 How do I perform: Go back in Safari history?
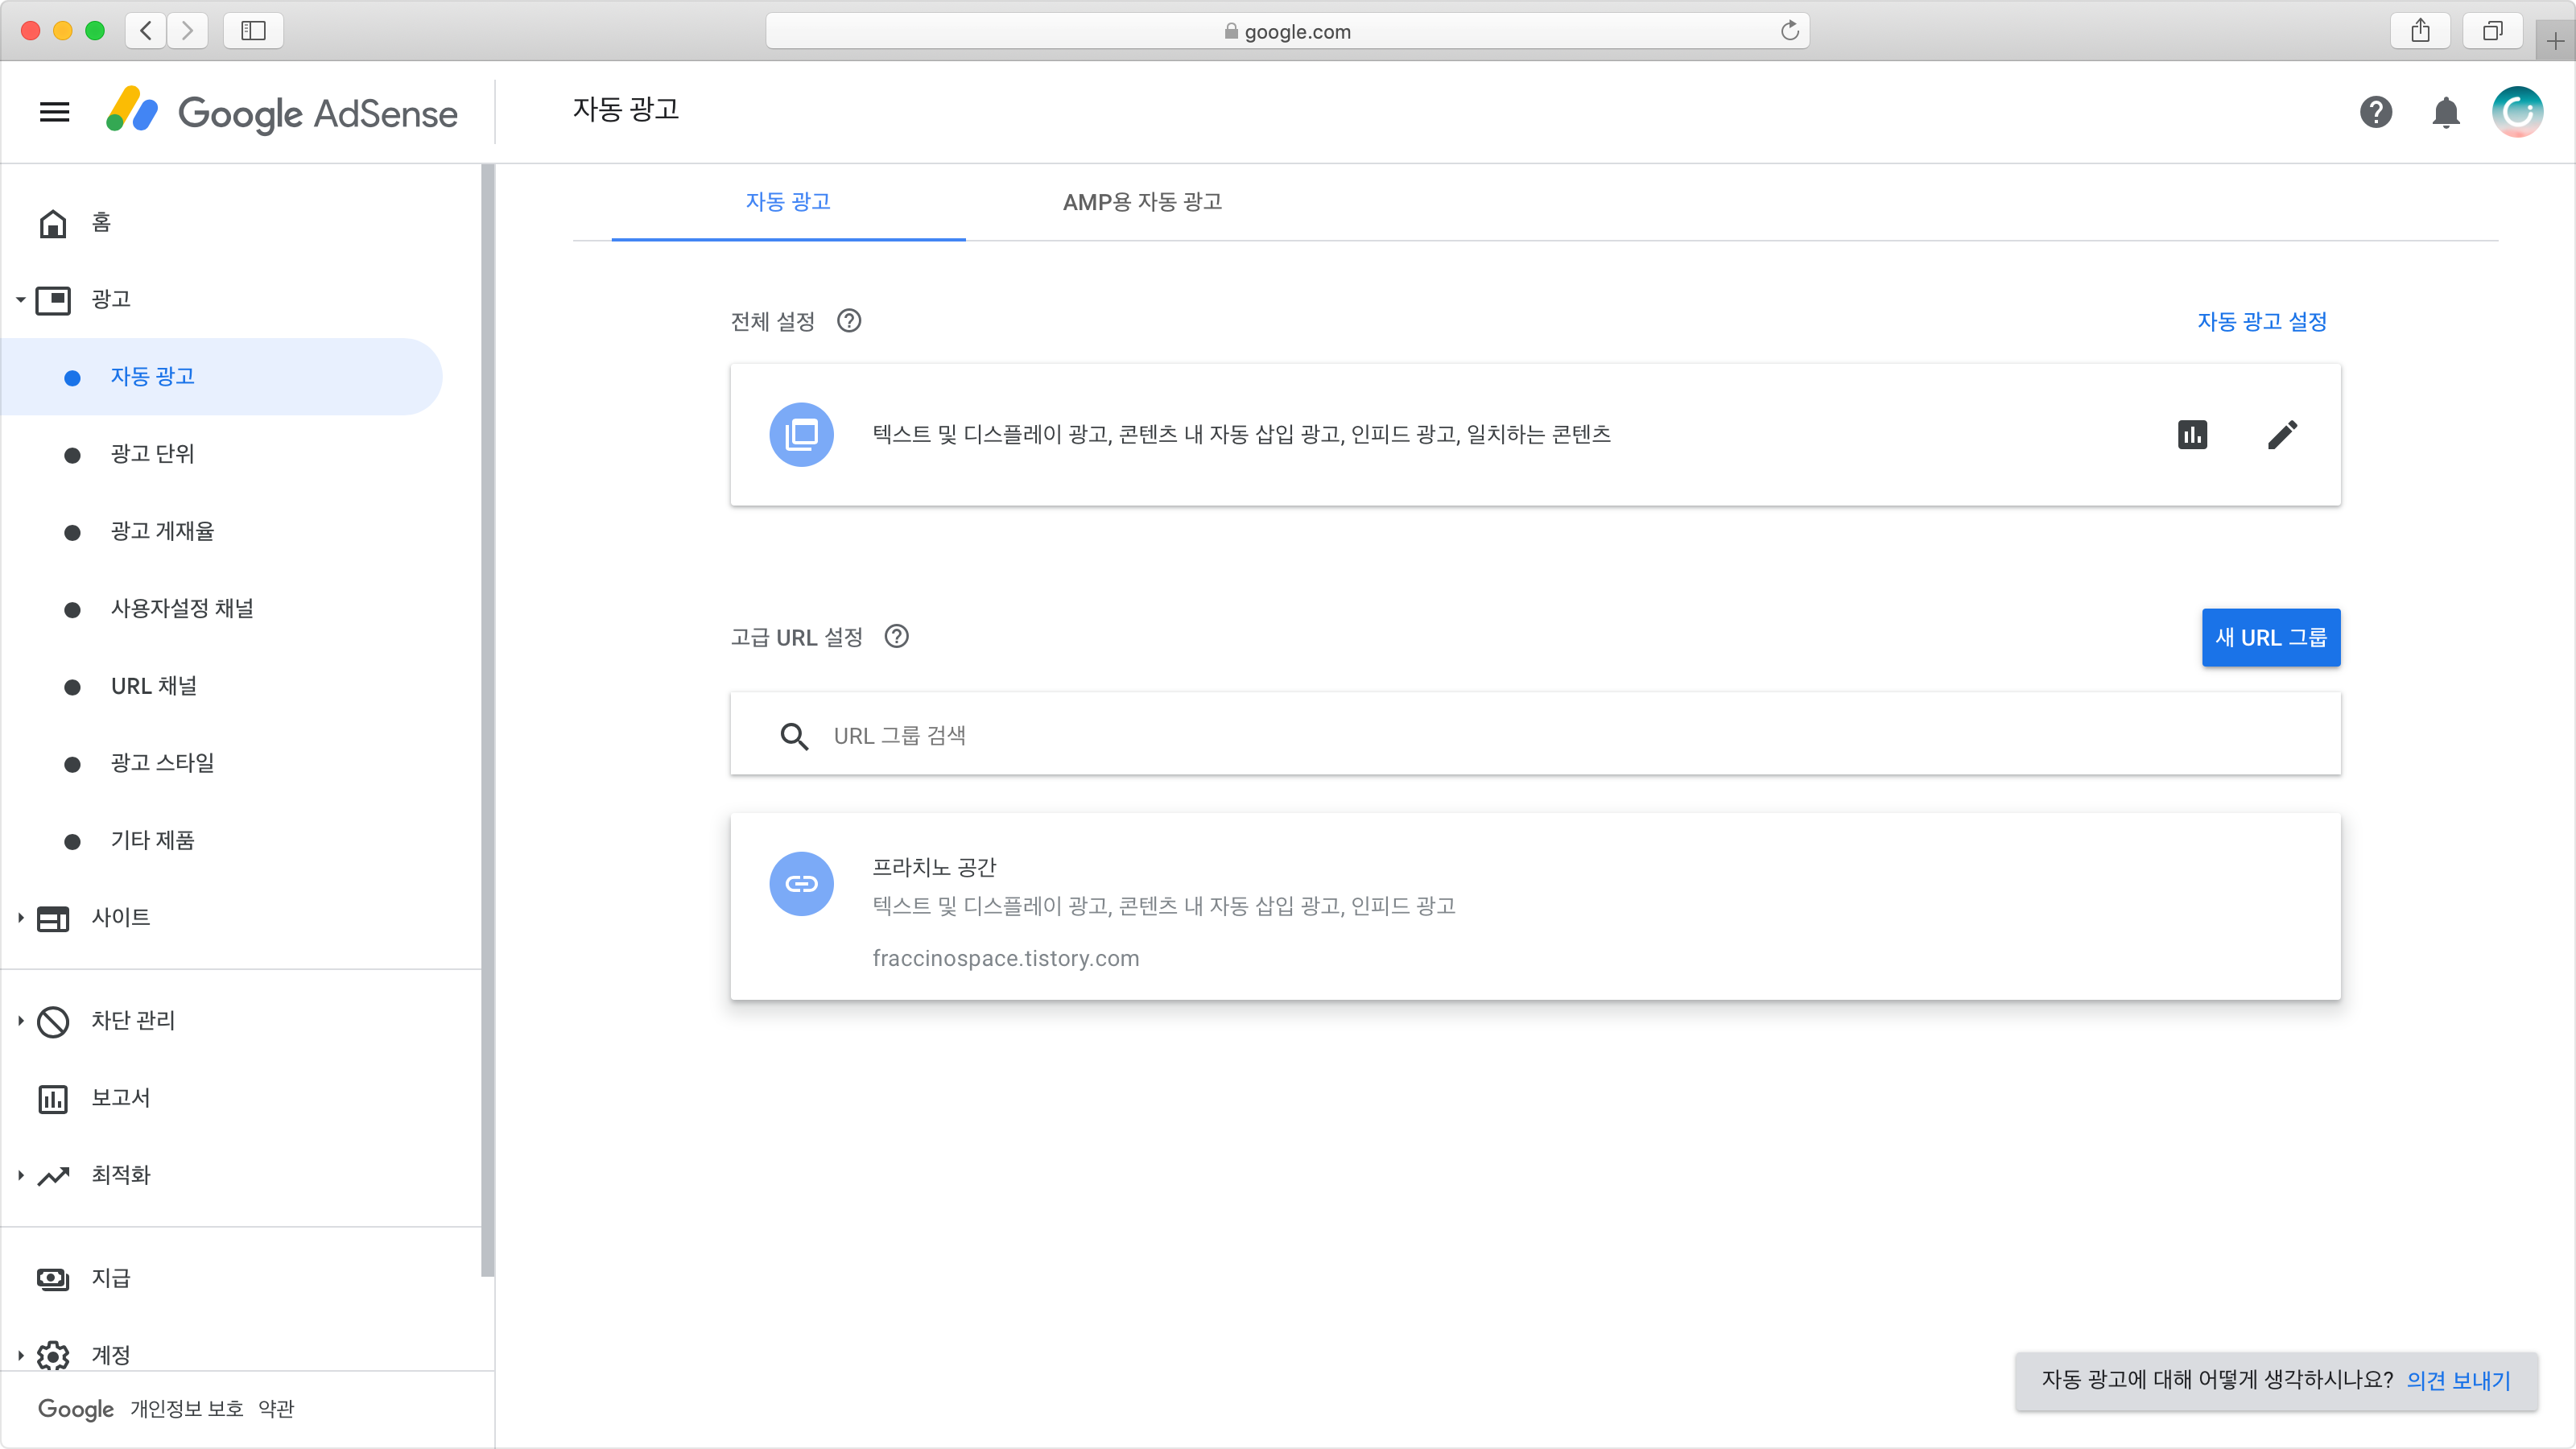click(146, 31)
